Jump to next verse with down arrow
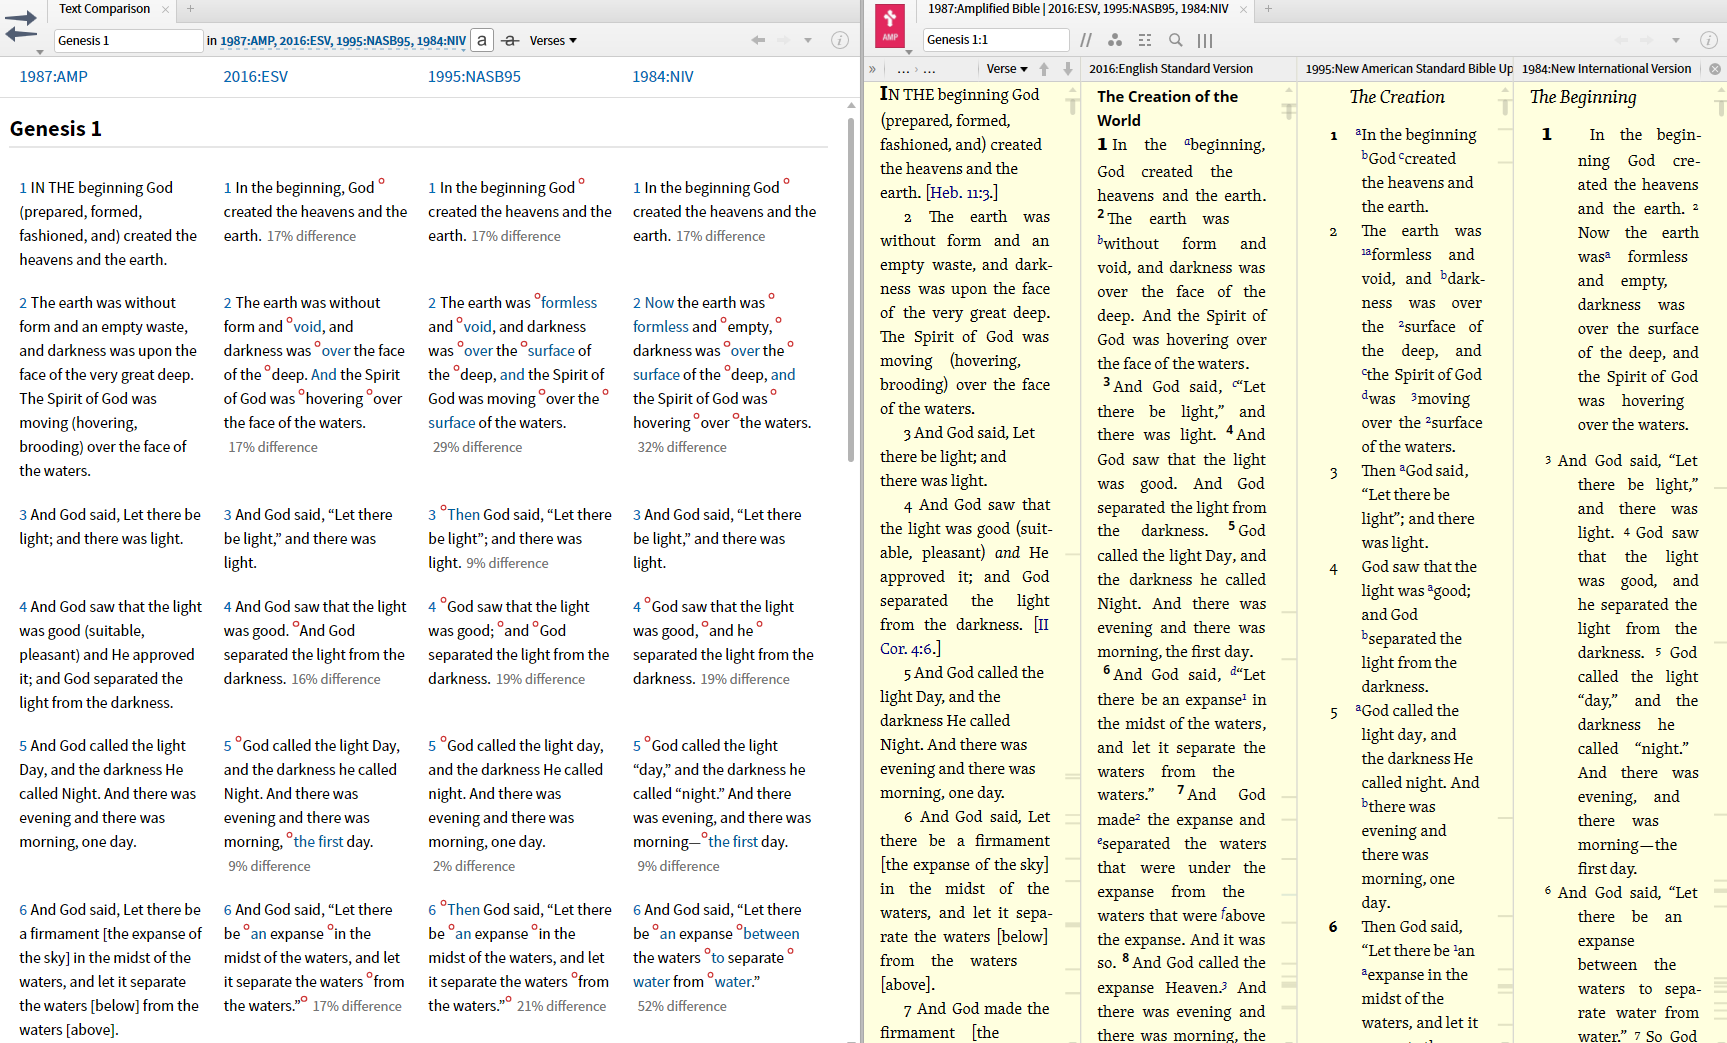1727x1043 pixels. (x=1067, y=69)
